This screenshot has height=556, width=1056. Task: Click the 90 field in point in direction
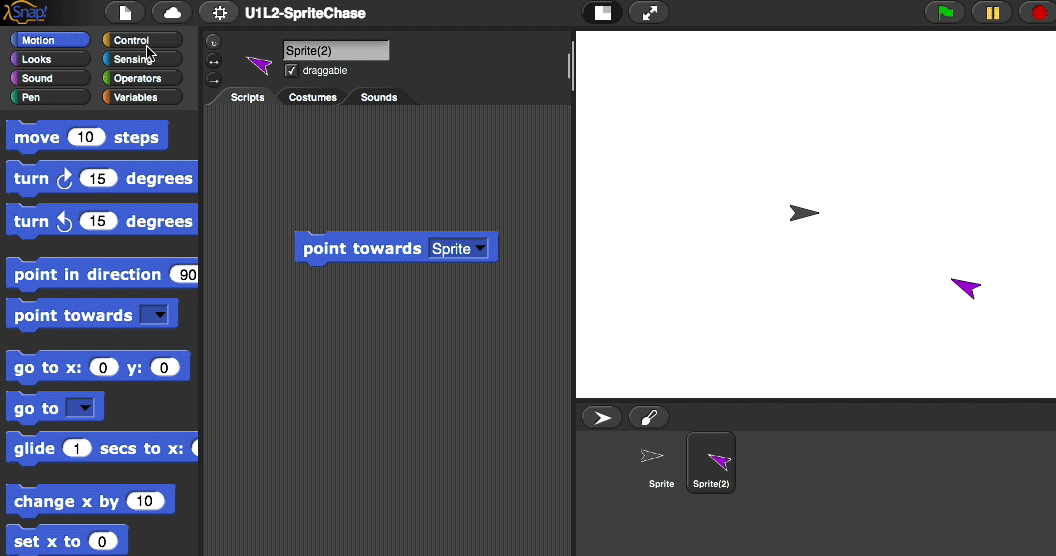[185, 275]
